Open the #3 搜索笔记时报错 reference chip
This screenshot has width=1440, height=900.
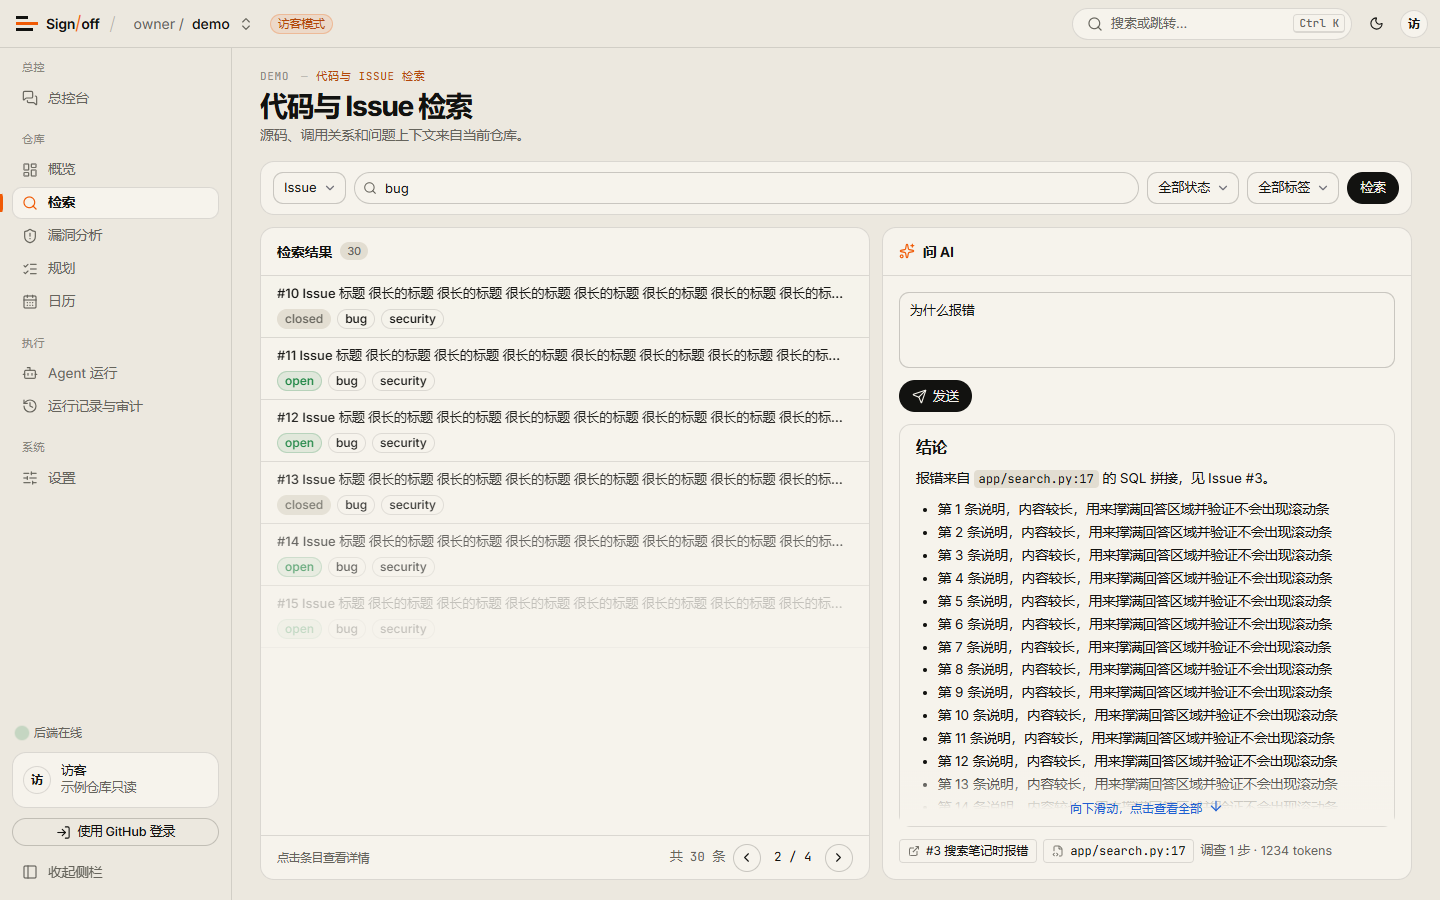968,851
